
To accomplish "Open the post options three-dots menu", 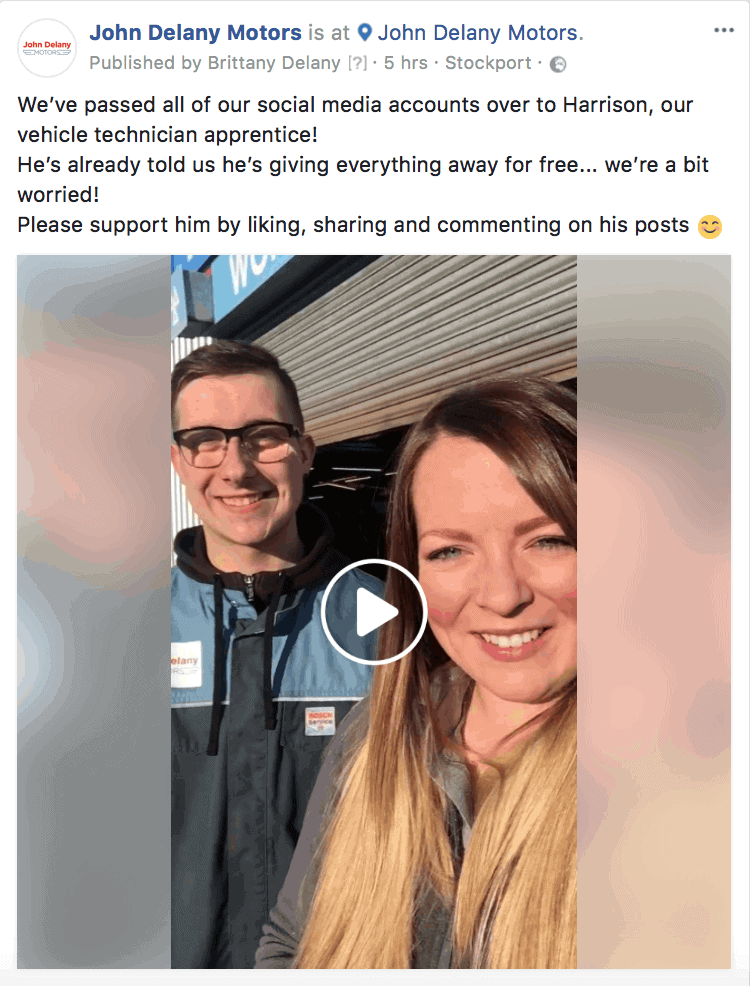I will 724,31.
